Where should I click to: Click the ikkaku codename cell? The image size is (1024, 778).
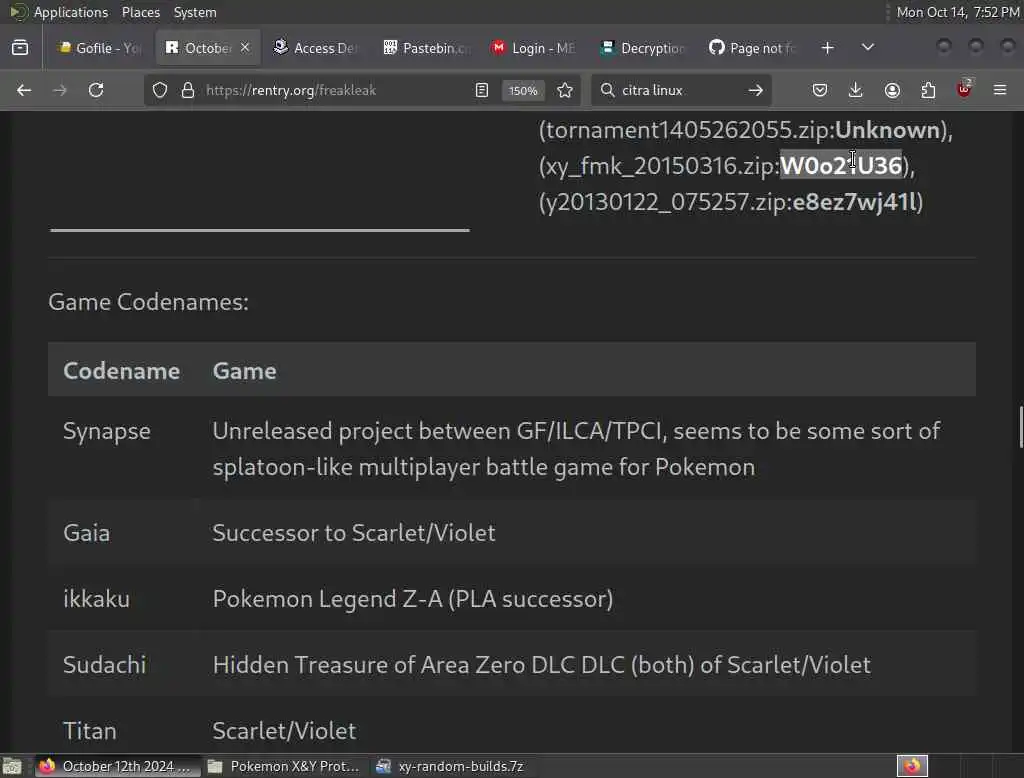pyautogui.click(x=97, y=599)
